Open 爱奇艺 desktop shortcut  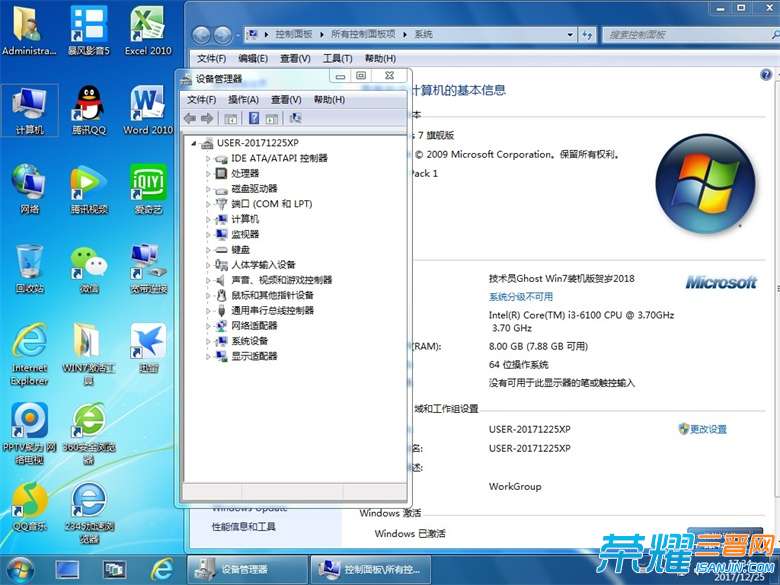click(148, 189)
